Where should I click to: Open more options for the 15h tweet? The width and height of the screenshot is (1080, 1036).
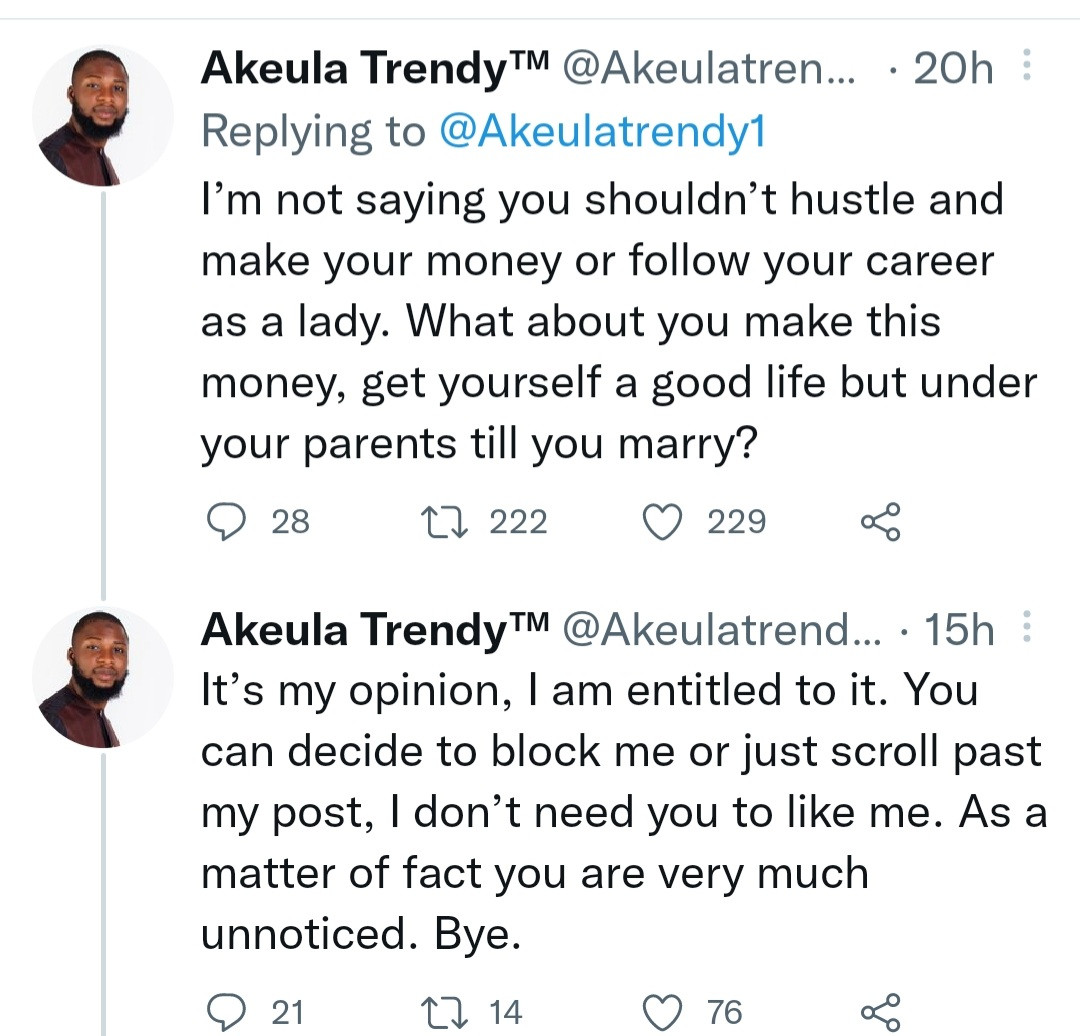click(1024, 630)
